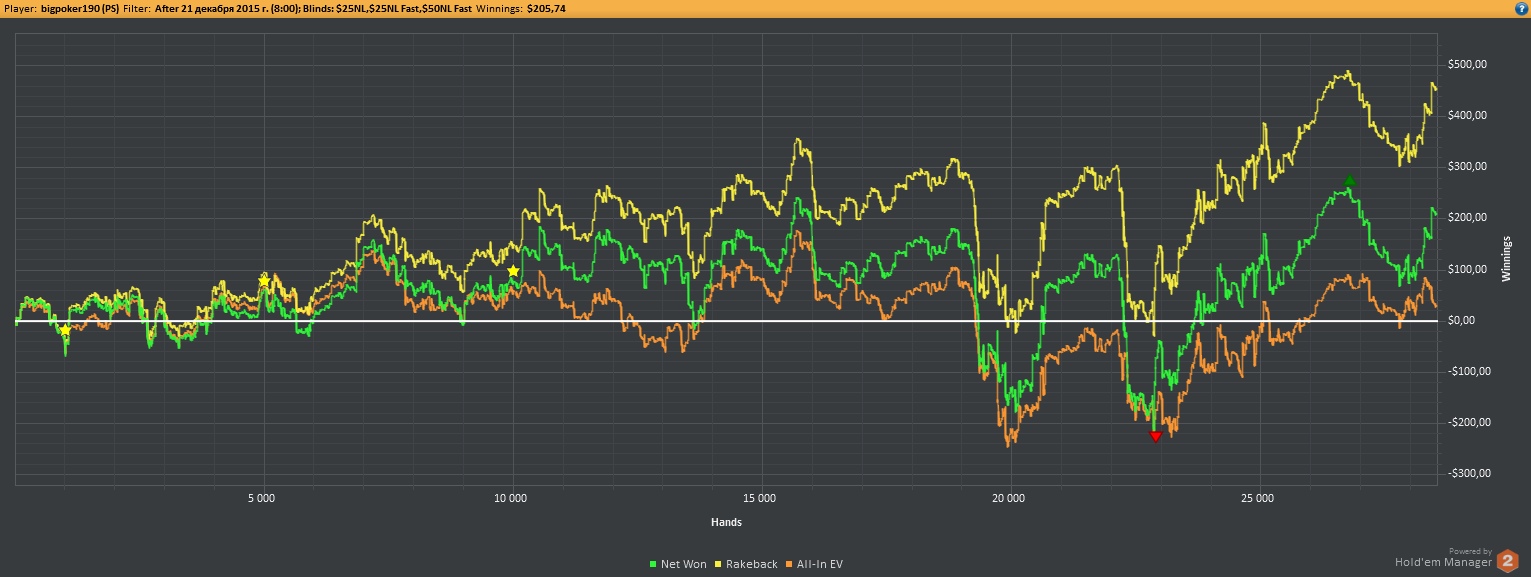The image size is (1531, 577).
Task: Select the yellow star marker near 5 000 hands
Action: point(264,281)
